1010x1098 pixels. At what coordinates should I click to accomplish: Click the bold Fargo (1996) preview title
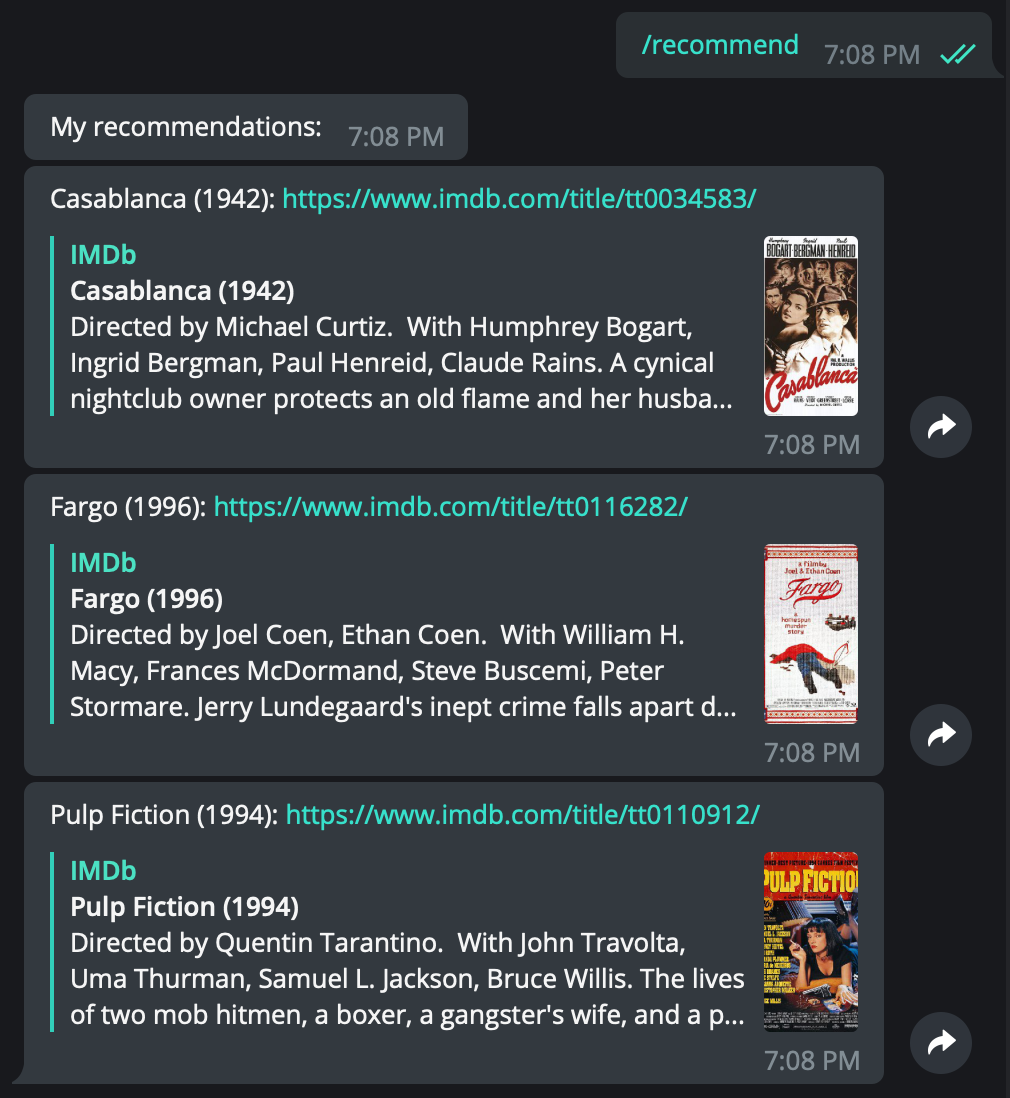(146, 599)
